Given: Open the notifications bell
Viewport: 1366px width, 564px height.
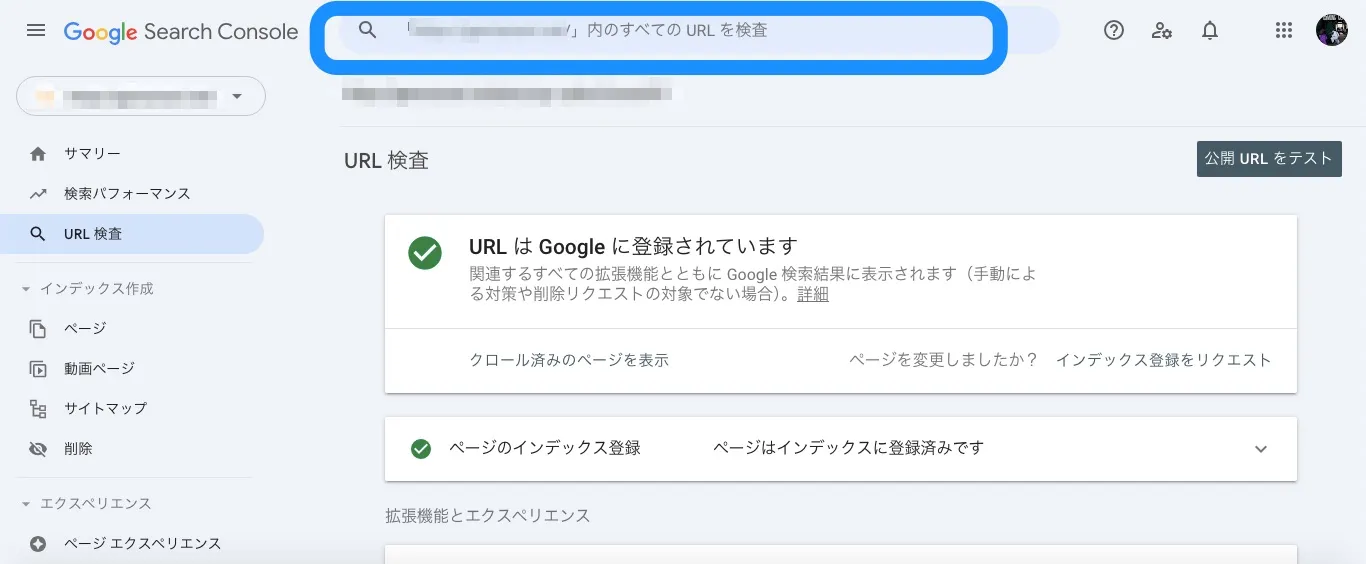Looking at the screenshot, I should [x=1210, y=30].
